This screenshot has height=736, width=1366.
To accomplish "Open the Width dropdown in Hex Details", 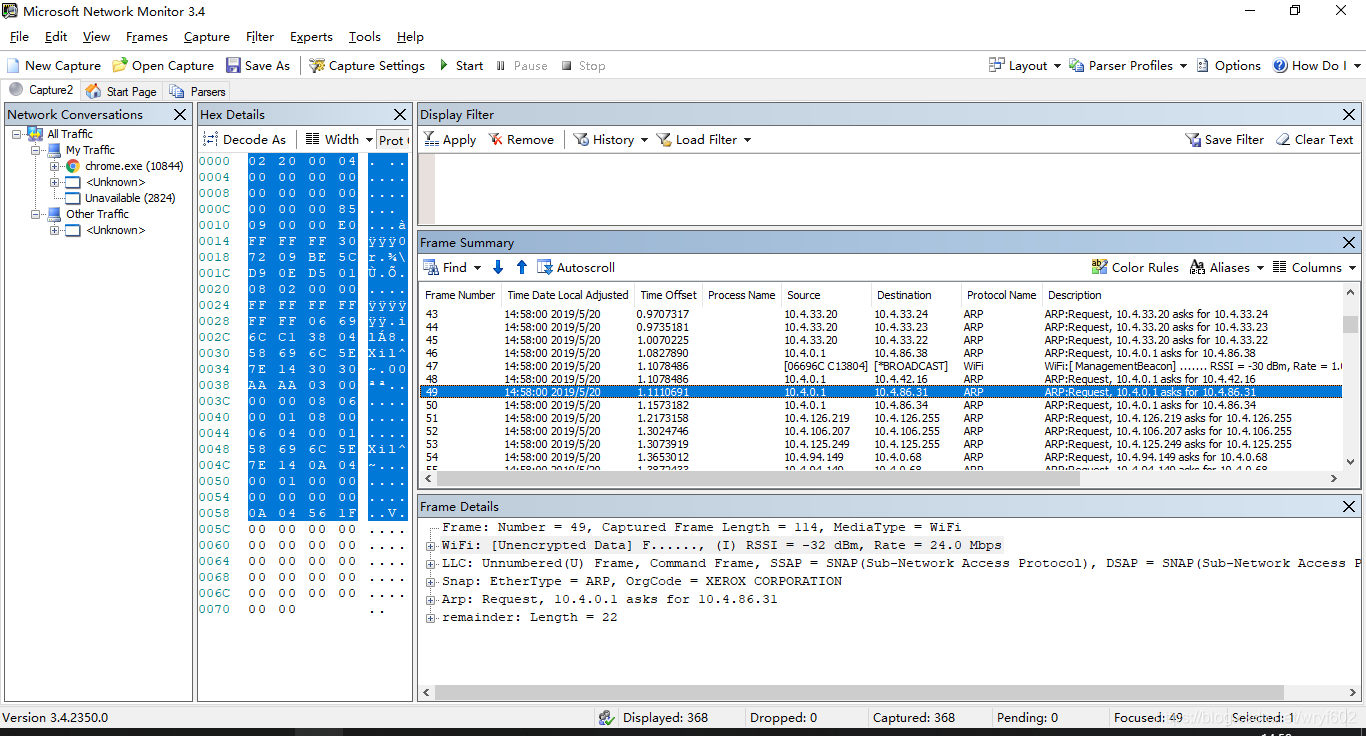I will [x=339, y=140].
